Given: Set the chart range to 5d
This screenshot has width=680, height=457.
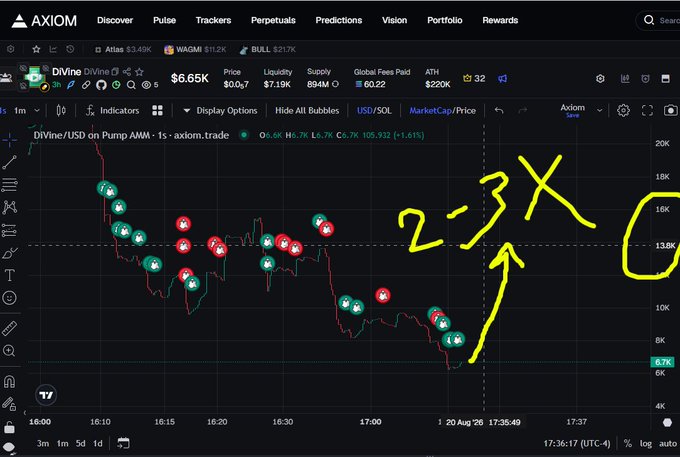Looking at the screenshot, I should (x=81, y=444).
